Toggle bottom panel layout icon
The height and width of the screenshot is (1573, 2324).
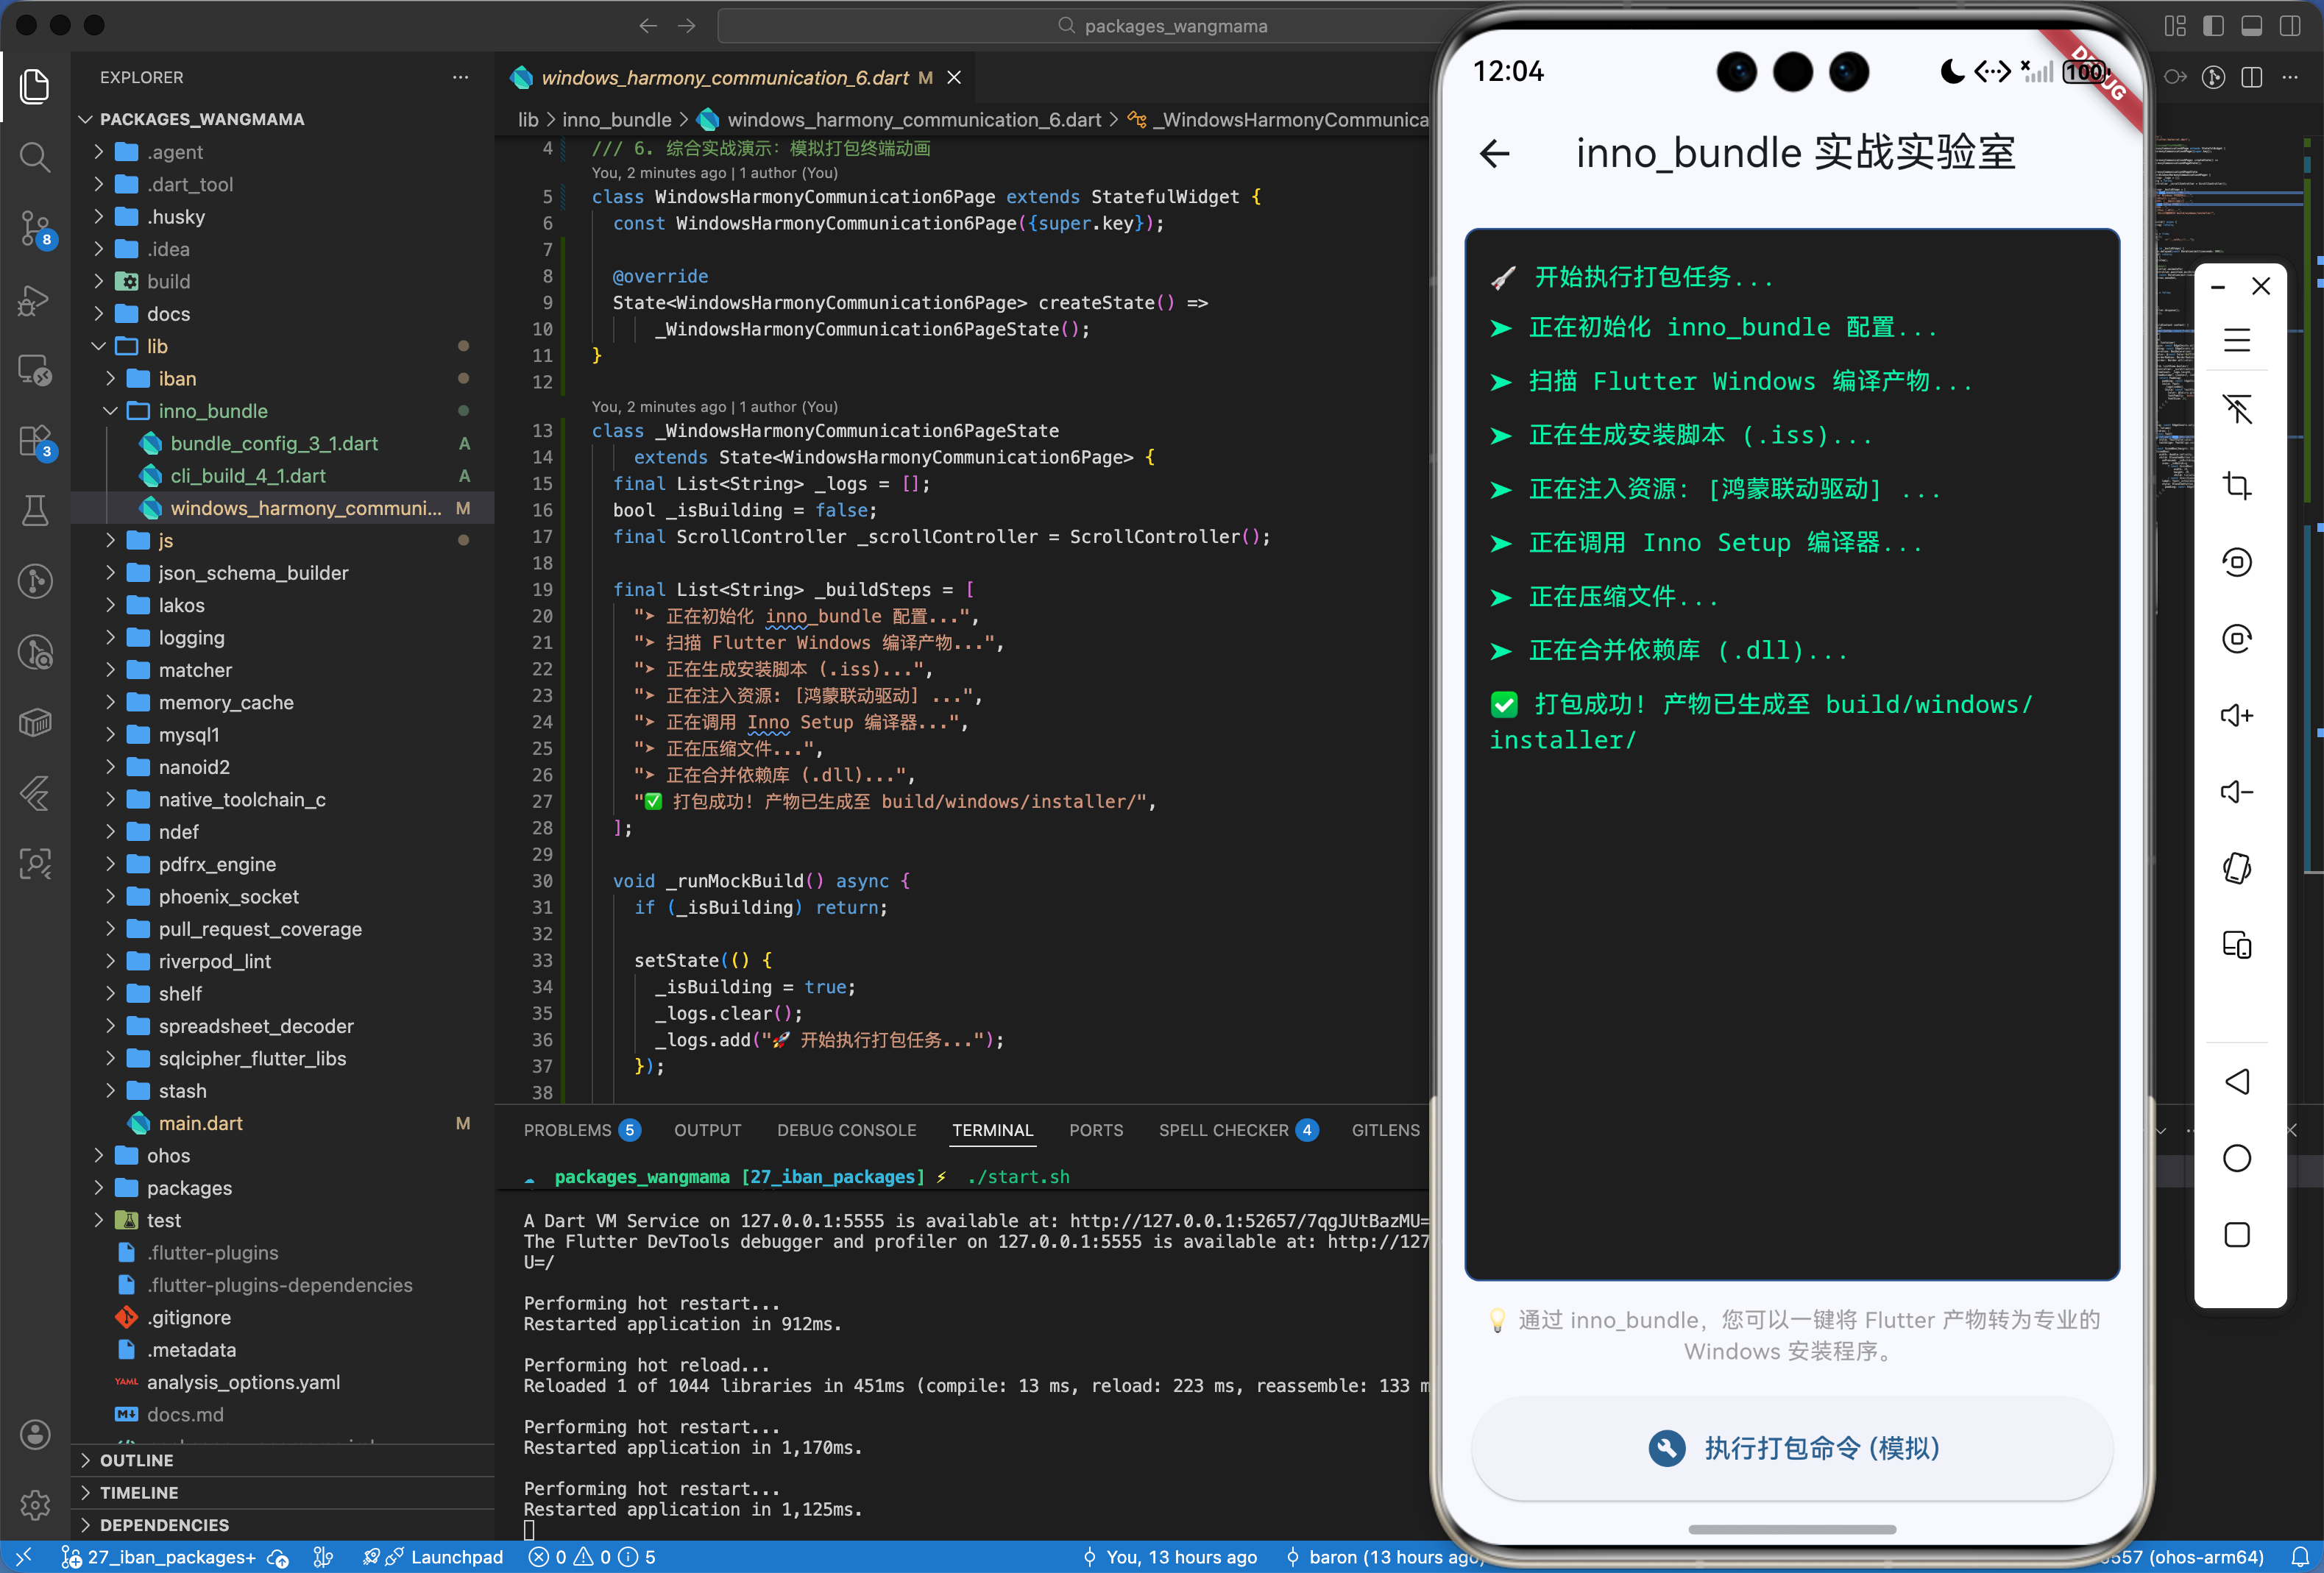[x=2251, y=26]
